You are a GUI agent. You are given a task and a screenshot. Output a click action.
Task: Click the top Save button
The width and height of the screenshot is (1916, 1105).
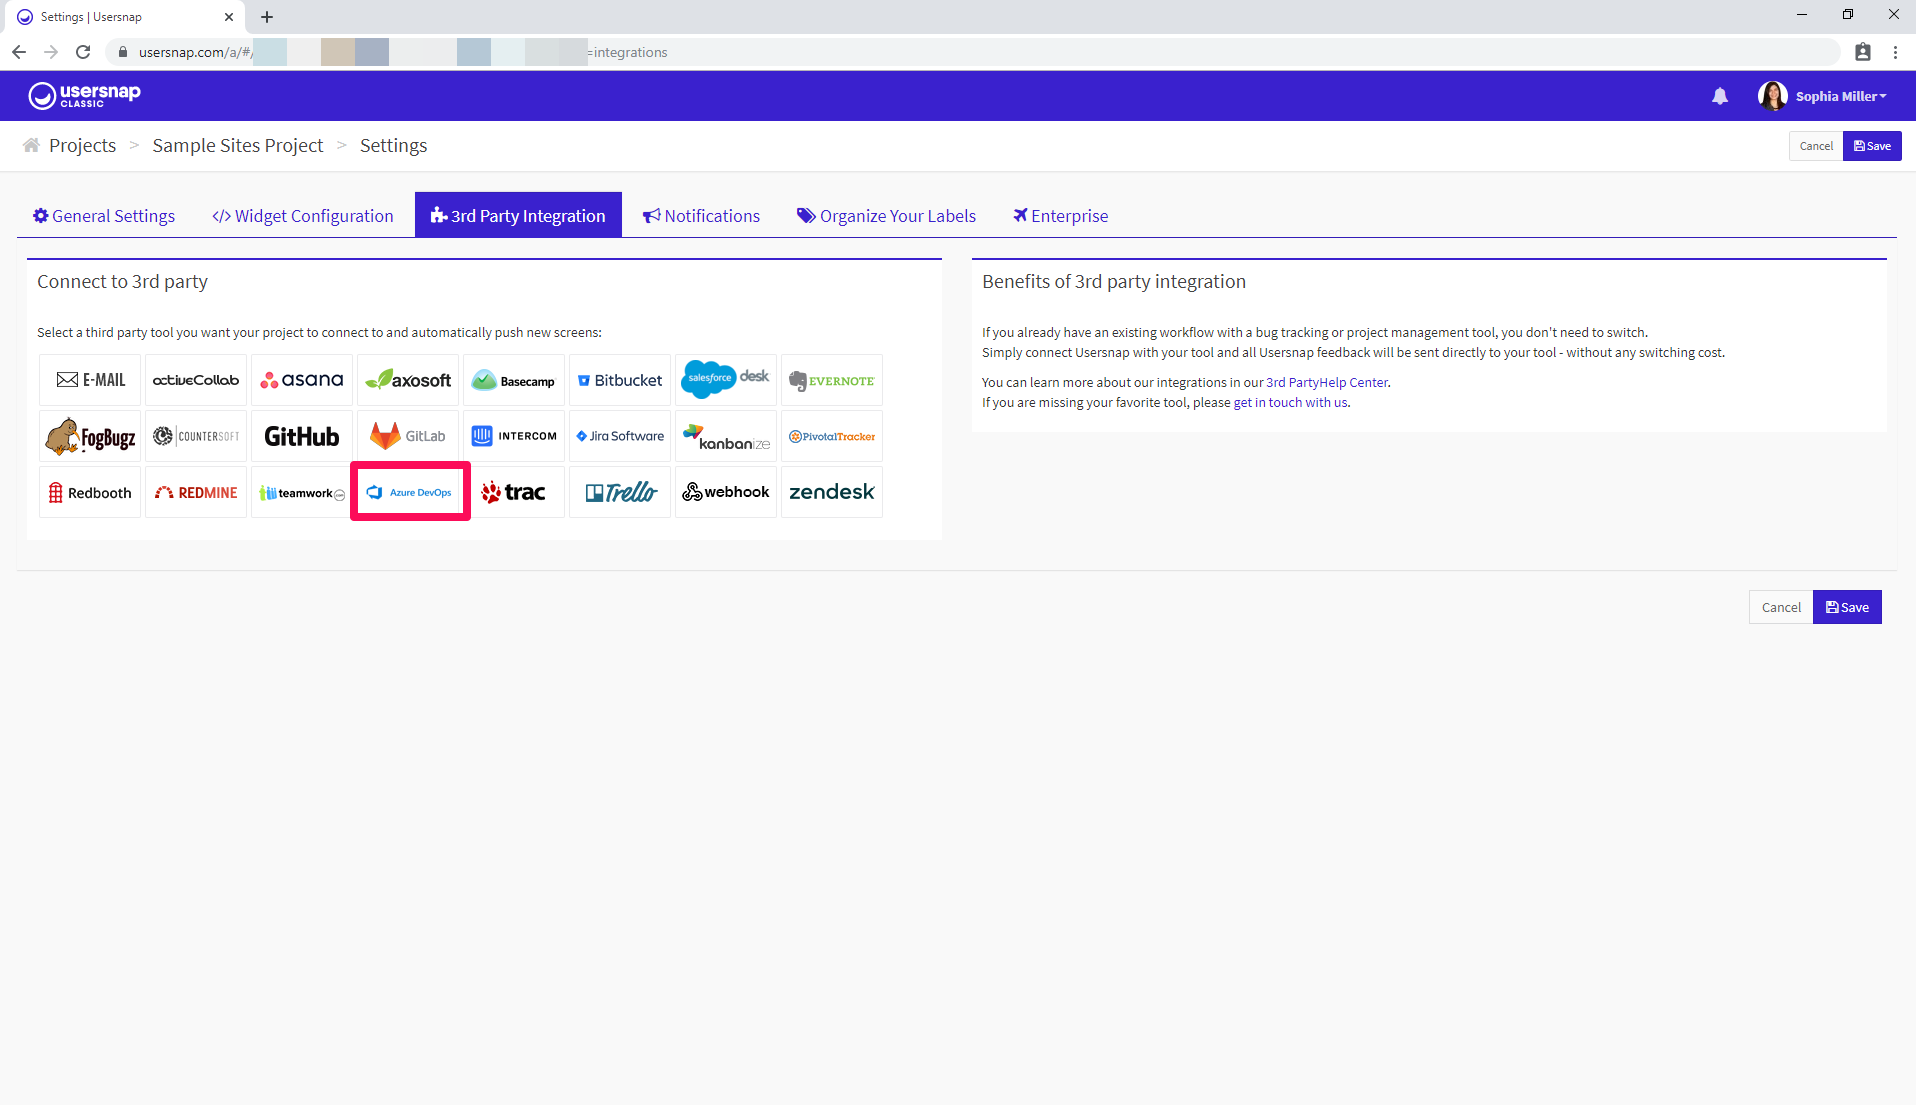point(1872,146)
